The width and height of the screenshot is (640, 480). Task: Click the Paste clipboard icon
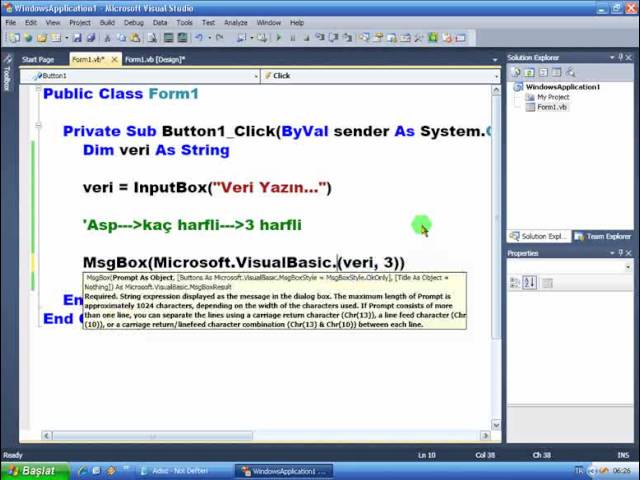pos(135,38)
